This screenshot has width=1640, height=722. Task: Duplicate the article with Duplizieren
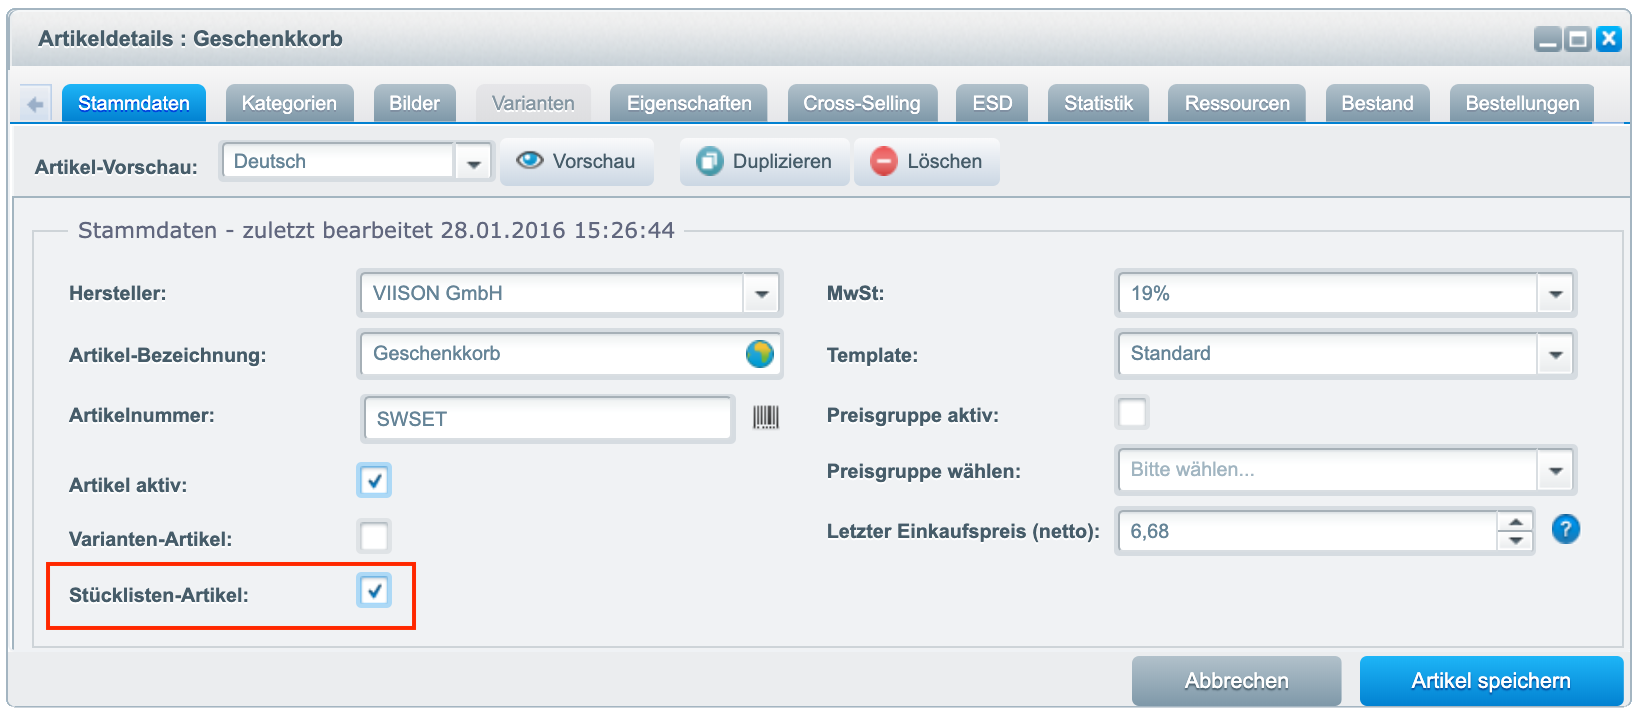tap(764, 162)
